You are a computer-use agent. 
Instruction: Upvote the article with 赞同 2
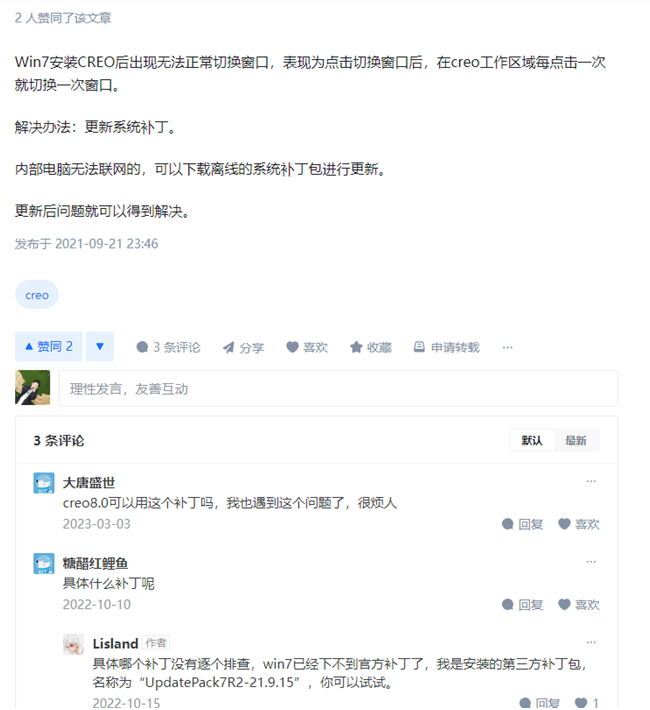coord(48,346)
